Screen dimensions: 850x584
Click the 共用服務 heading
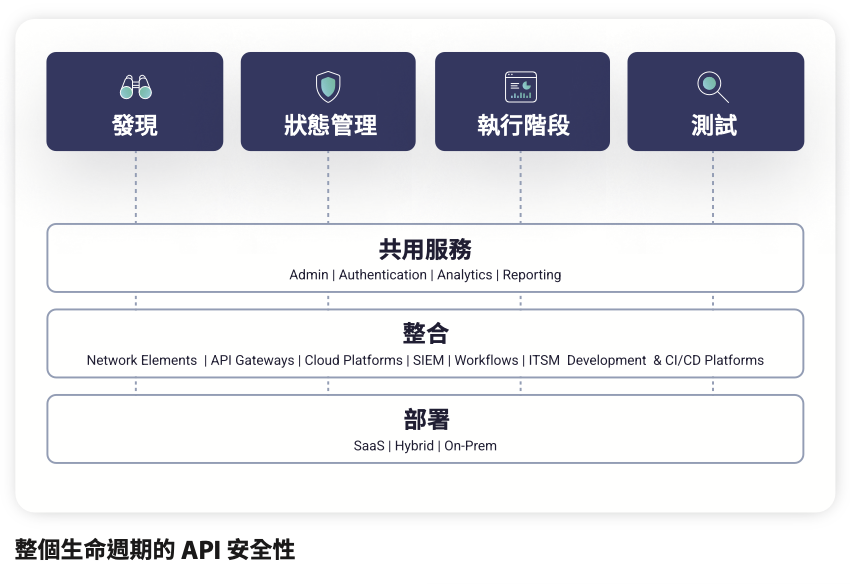[x=425, y=249]
